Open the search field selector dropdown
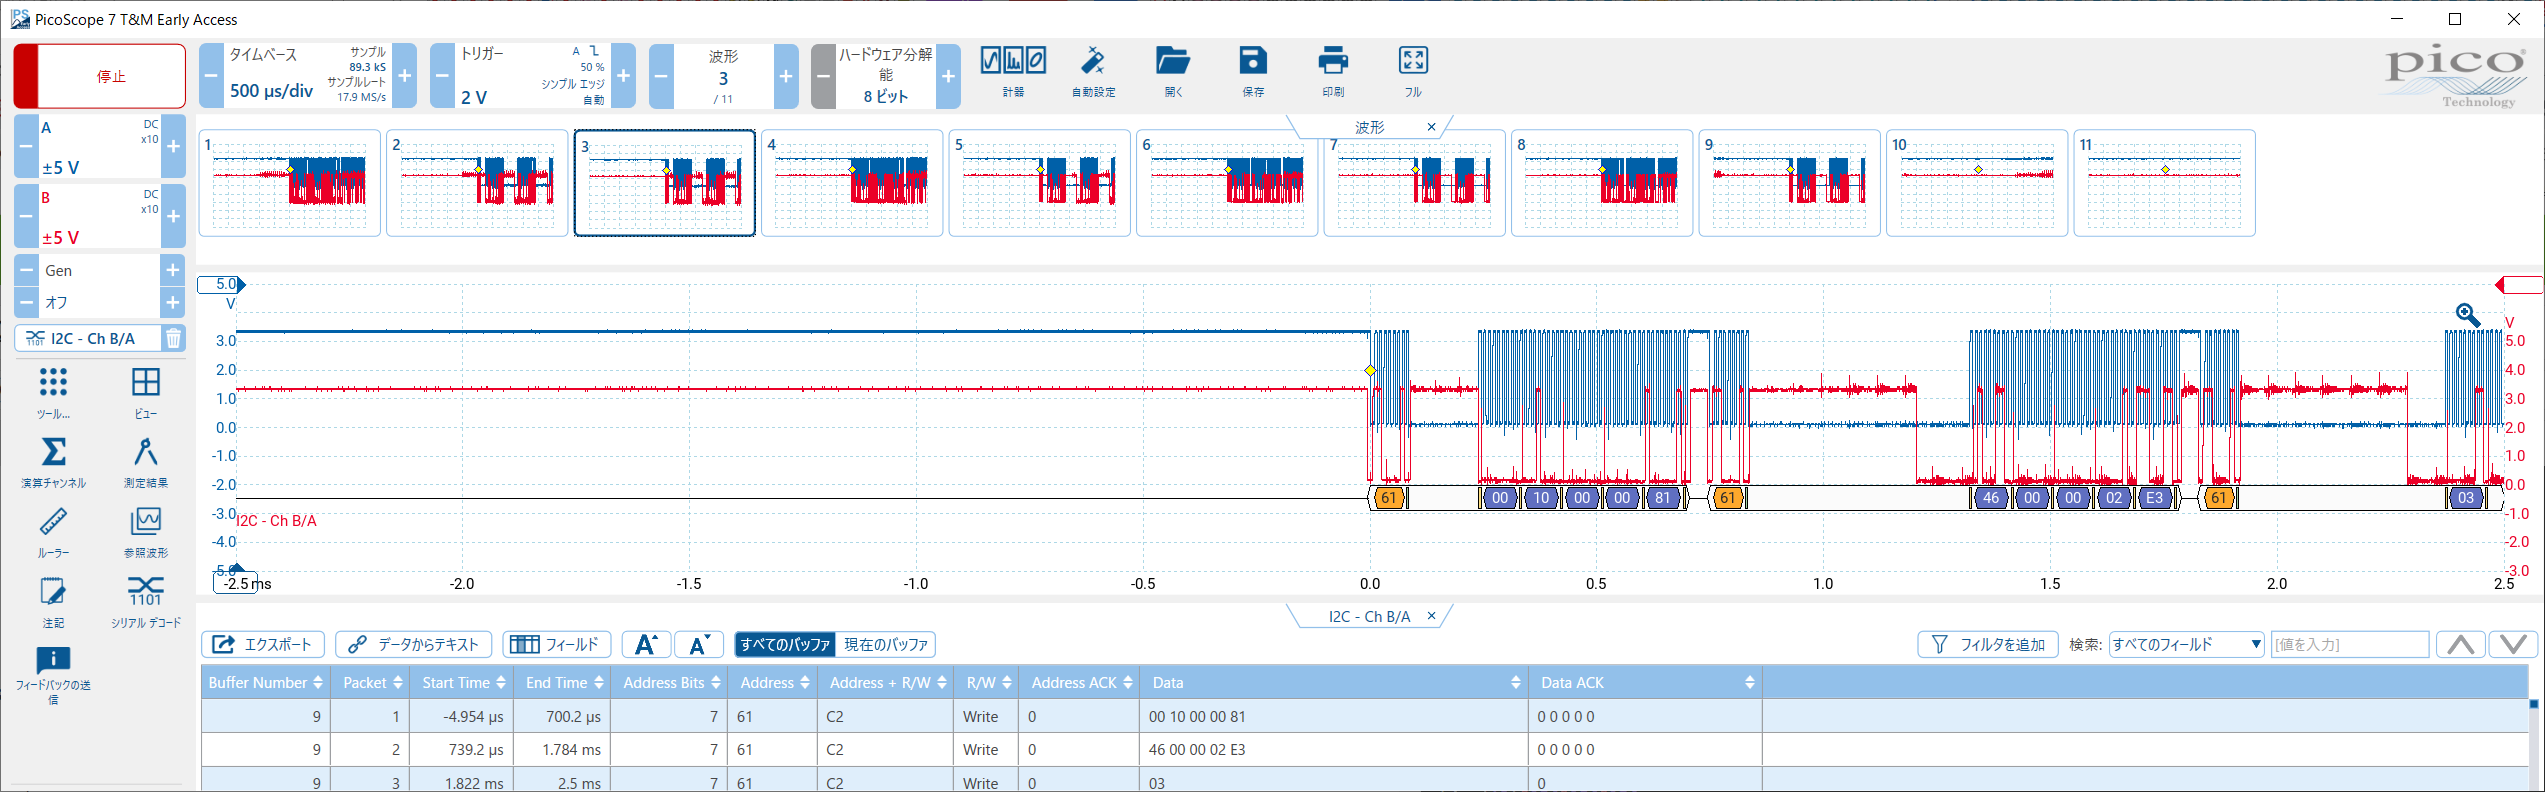Image resolution: width=2545 pixels, height=792 pixels. [x=2186, y=644]
